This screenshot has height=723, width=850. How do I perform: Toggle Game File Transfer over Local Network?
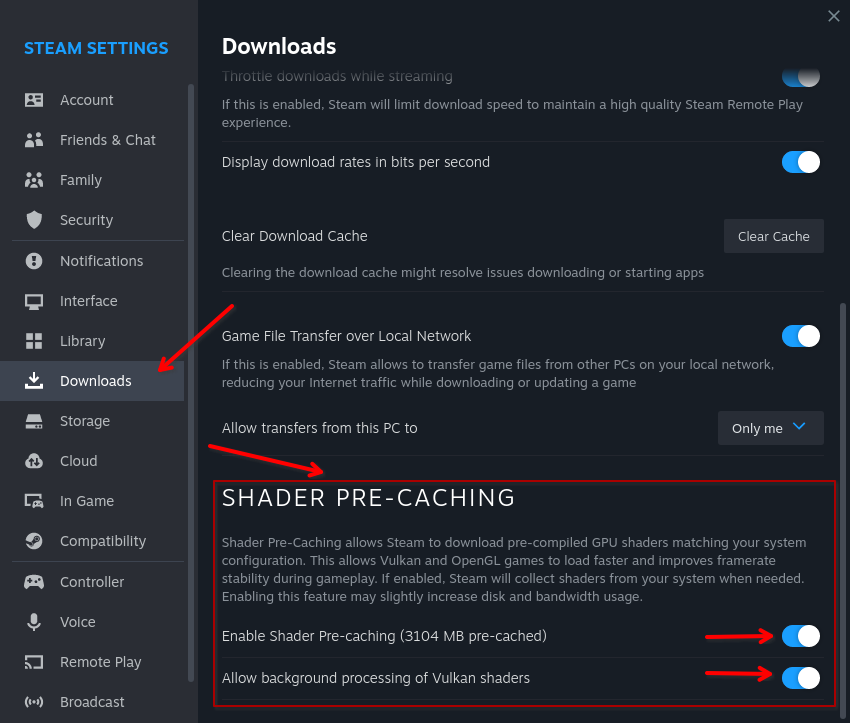click(801, 336)
